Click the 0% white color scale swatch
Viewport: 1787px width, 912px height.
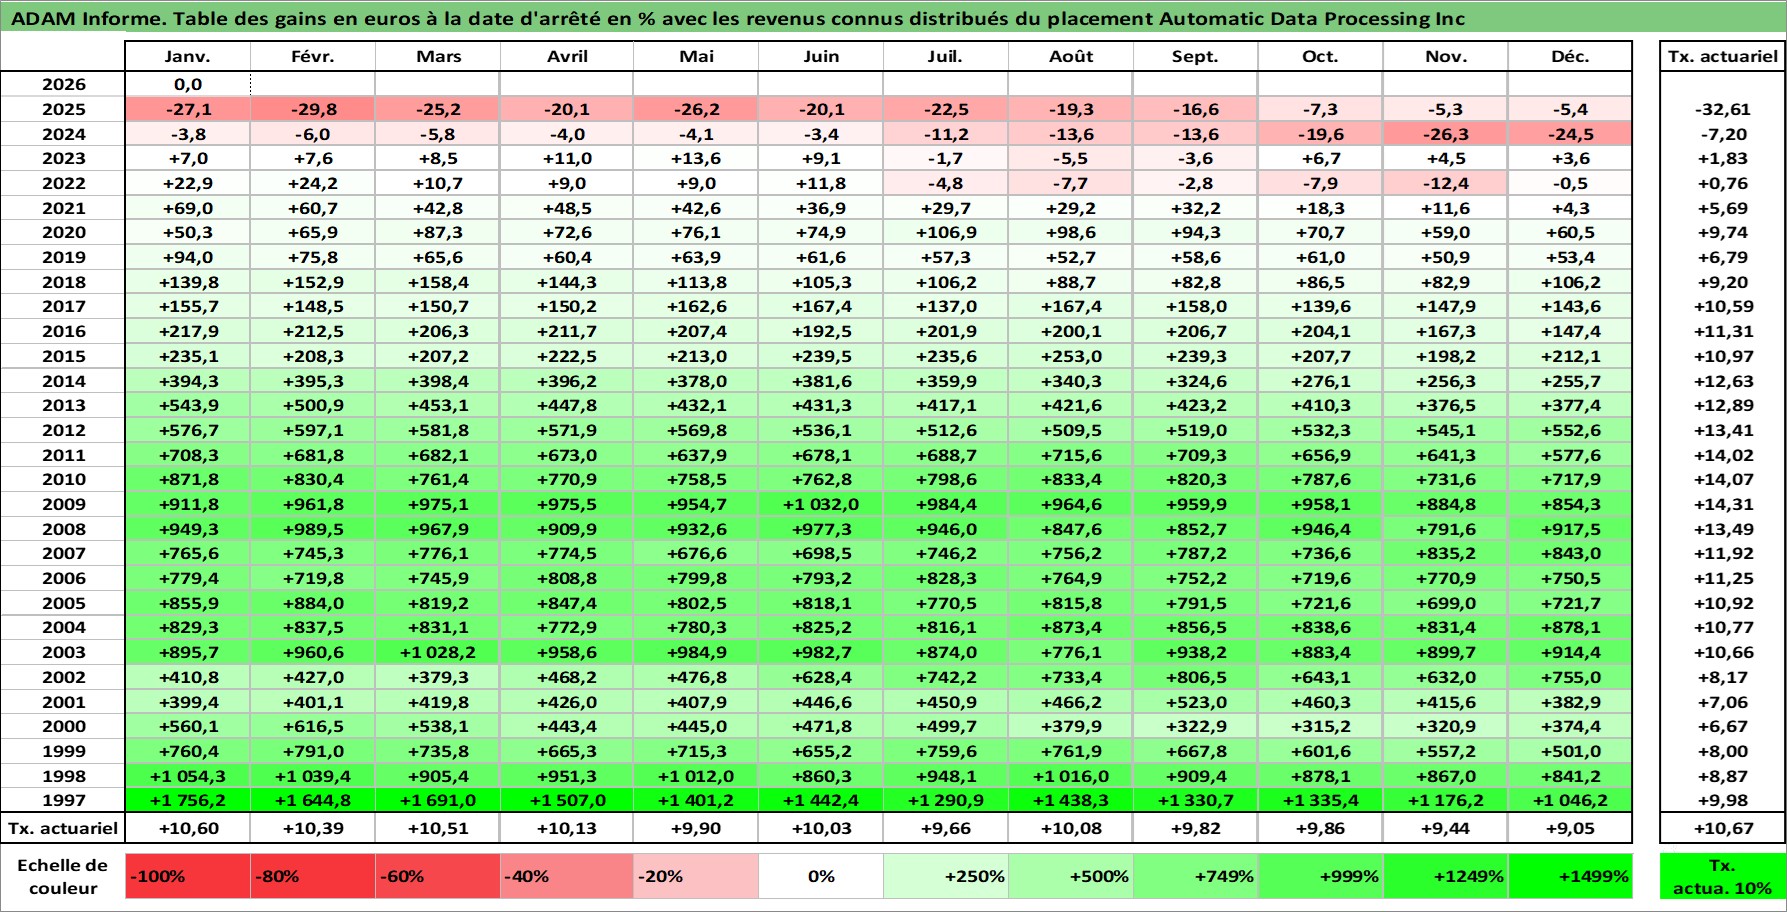(x=821, y=876)
